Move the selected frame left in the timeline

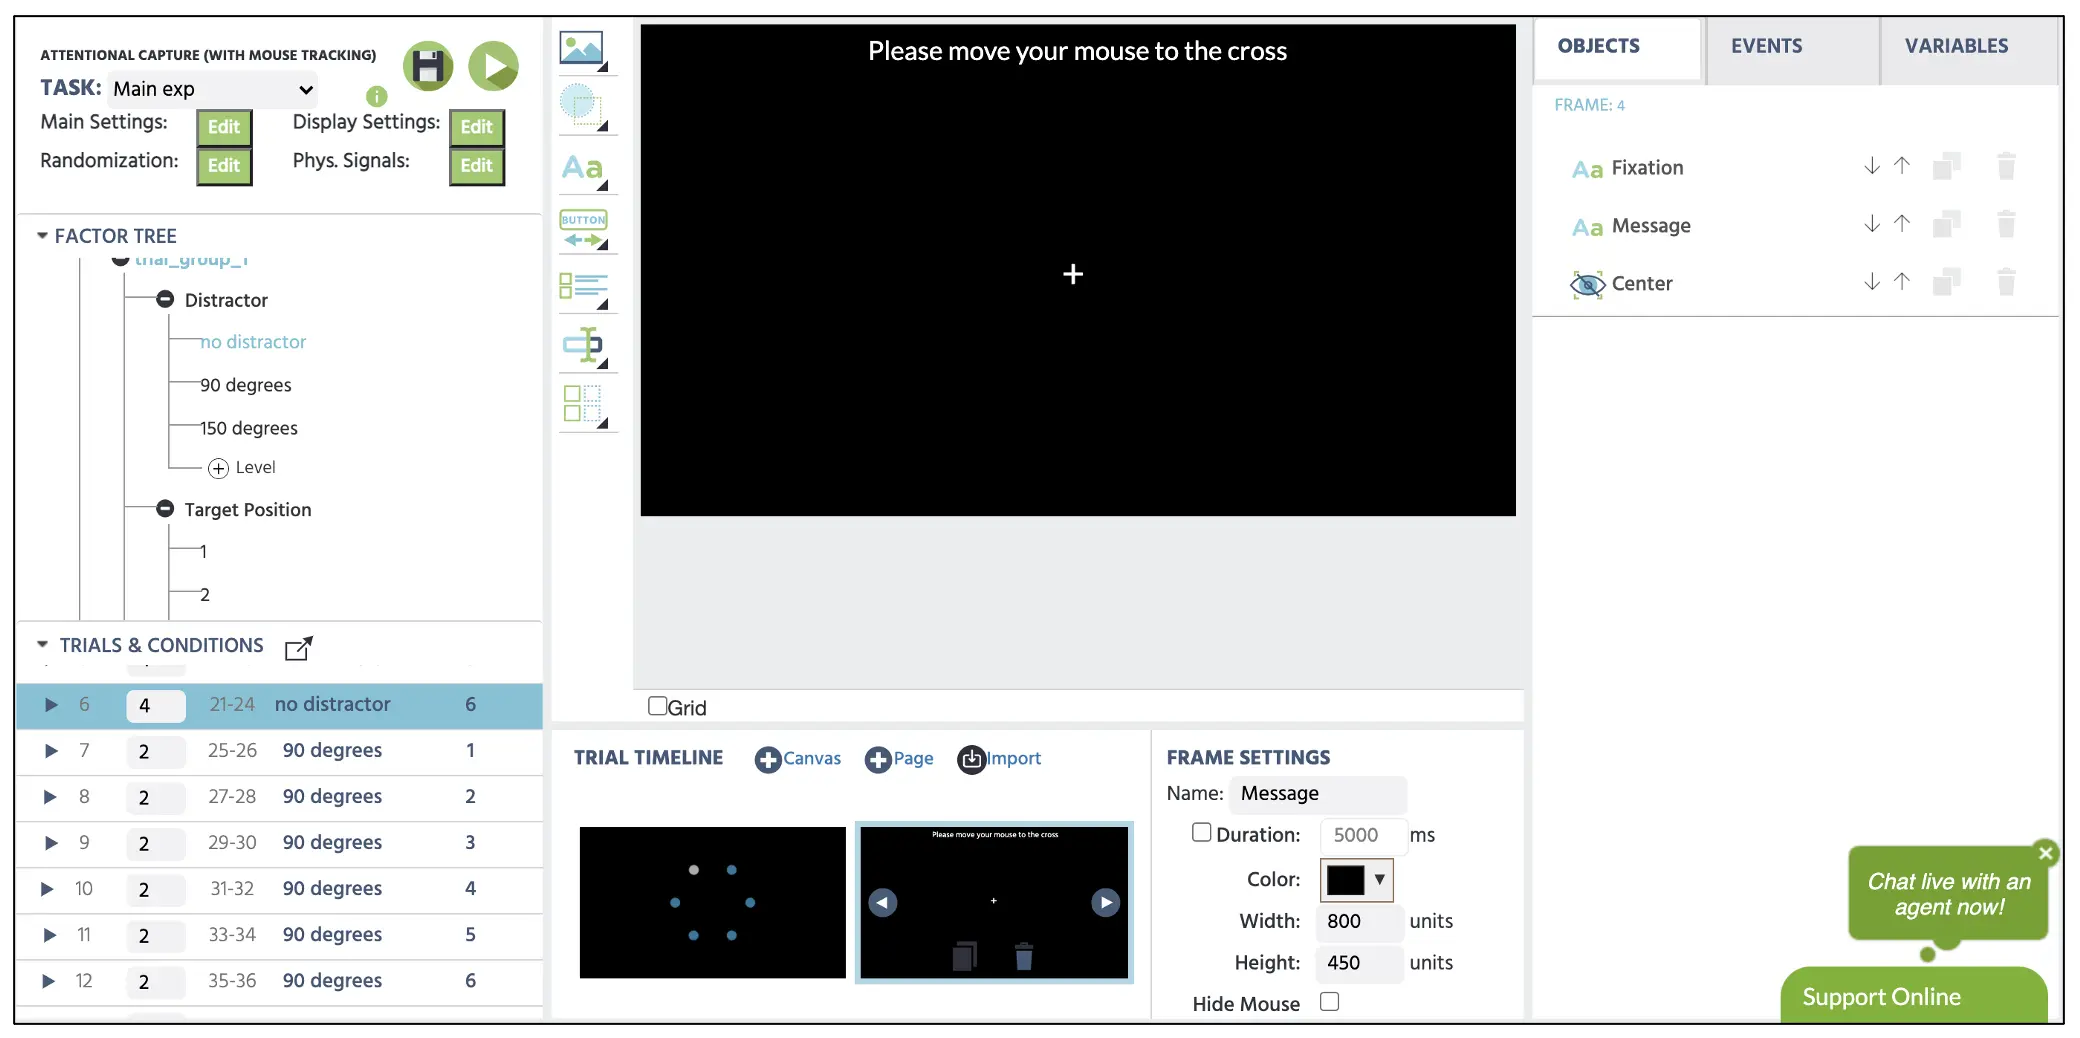tap(882, 902)
